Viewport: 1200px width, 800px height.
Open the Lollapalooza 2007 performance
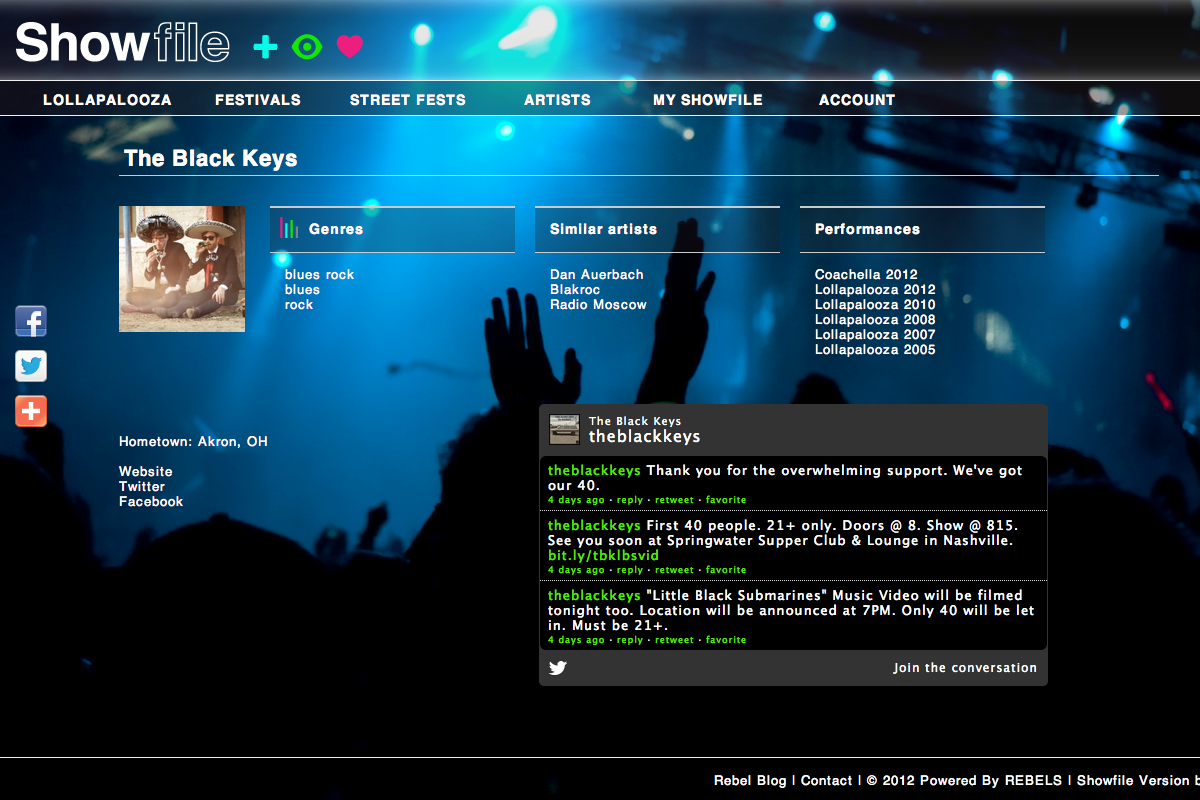pyautogui.click(x=875, y=335)
